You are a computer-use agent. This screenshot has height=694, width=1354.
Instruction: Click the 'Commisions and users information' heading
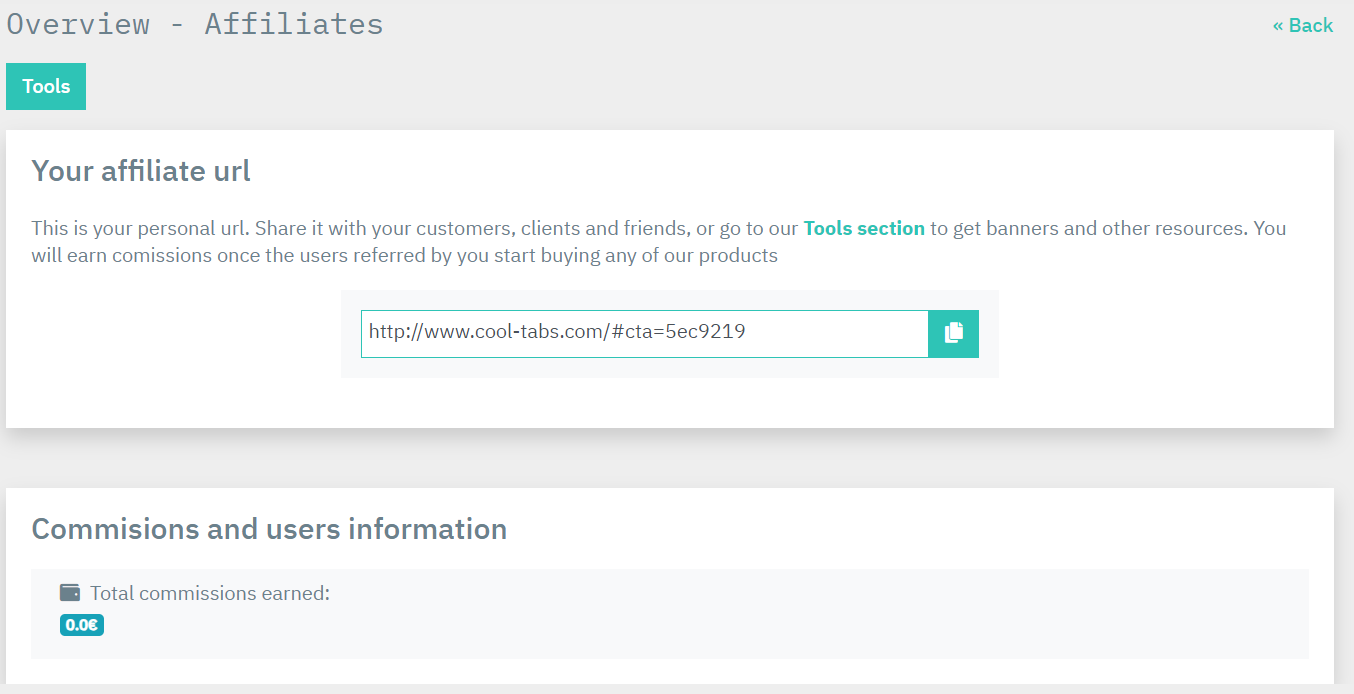(x=269, y=529)
